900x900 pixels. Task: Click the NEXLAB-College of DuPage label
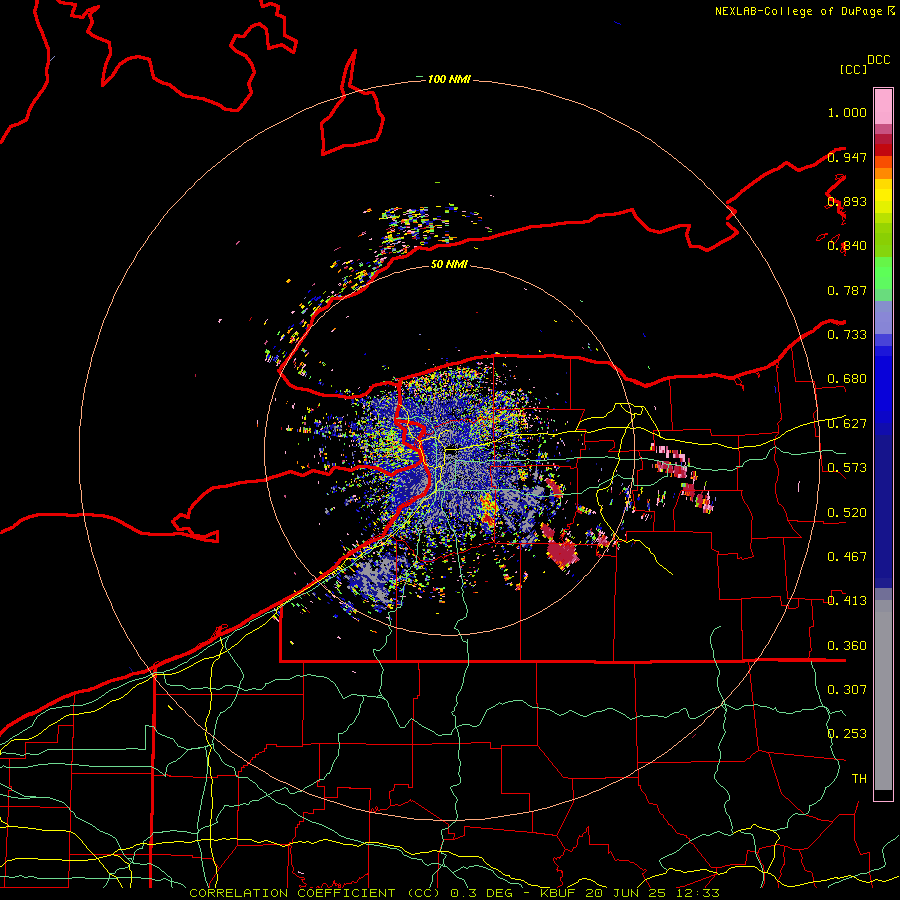[x=804, y=11]
